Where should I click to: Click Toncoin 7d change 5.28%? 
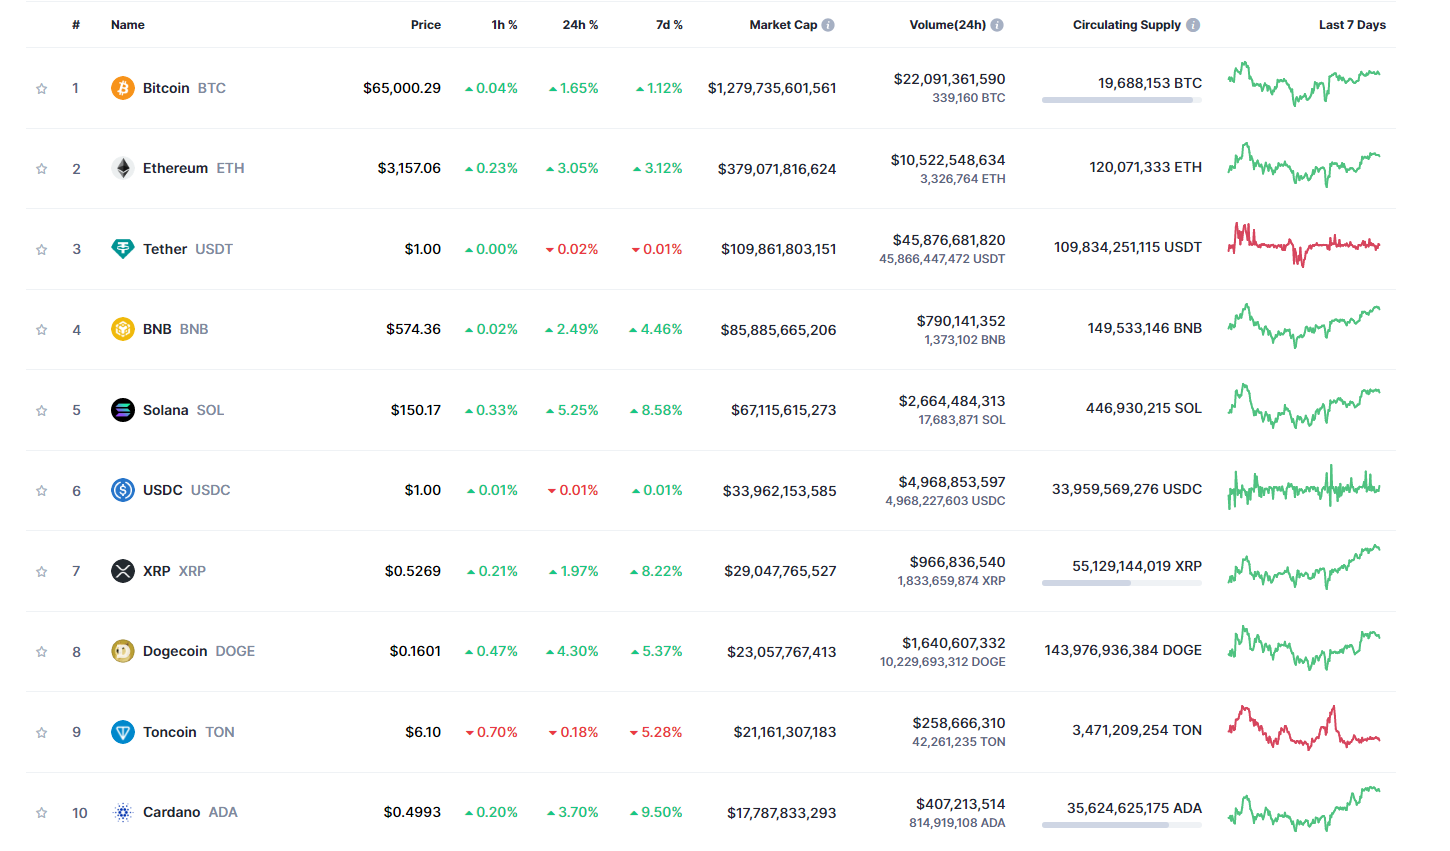(656, 732)
